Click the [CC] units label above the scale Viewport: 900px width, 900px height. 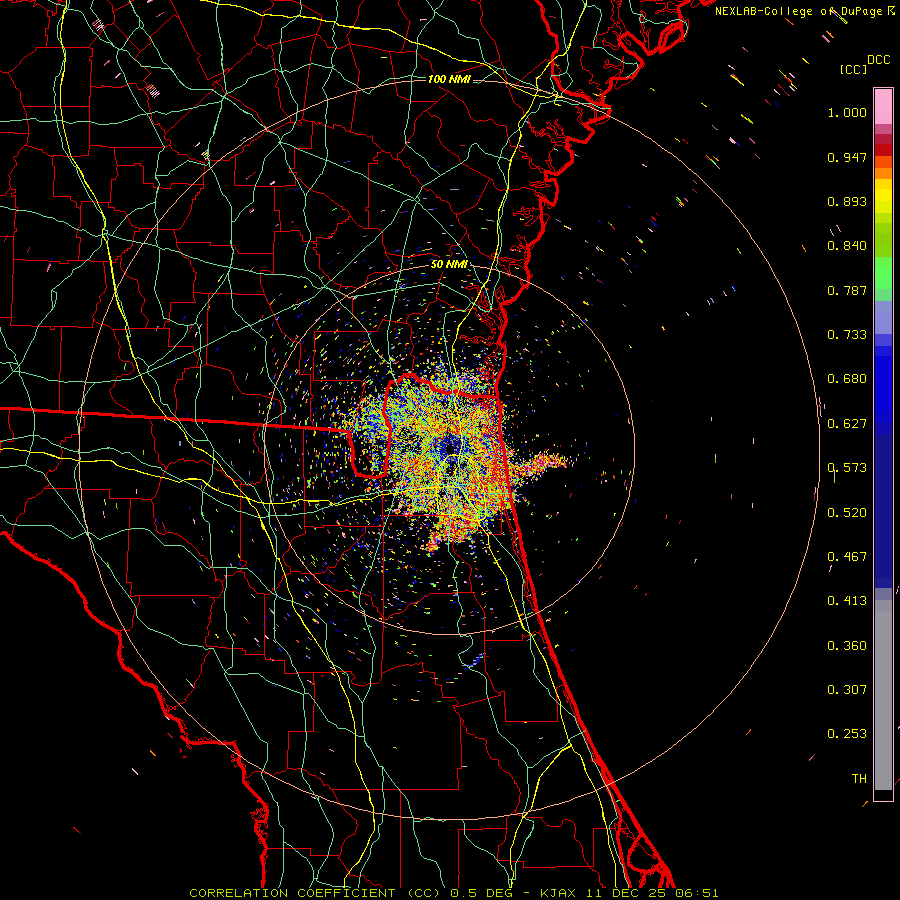(854, 69)
